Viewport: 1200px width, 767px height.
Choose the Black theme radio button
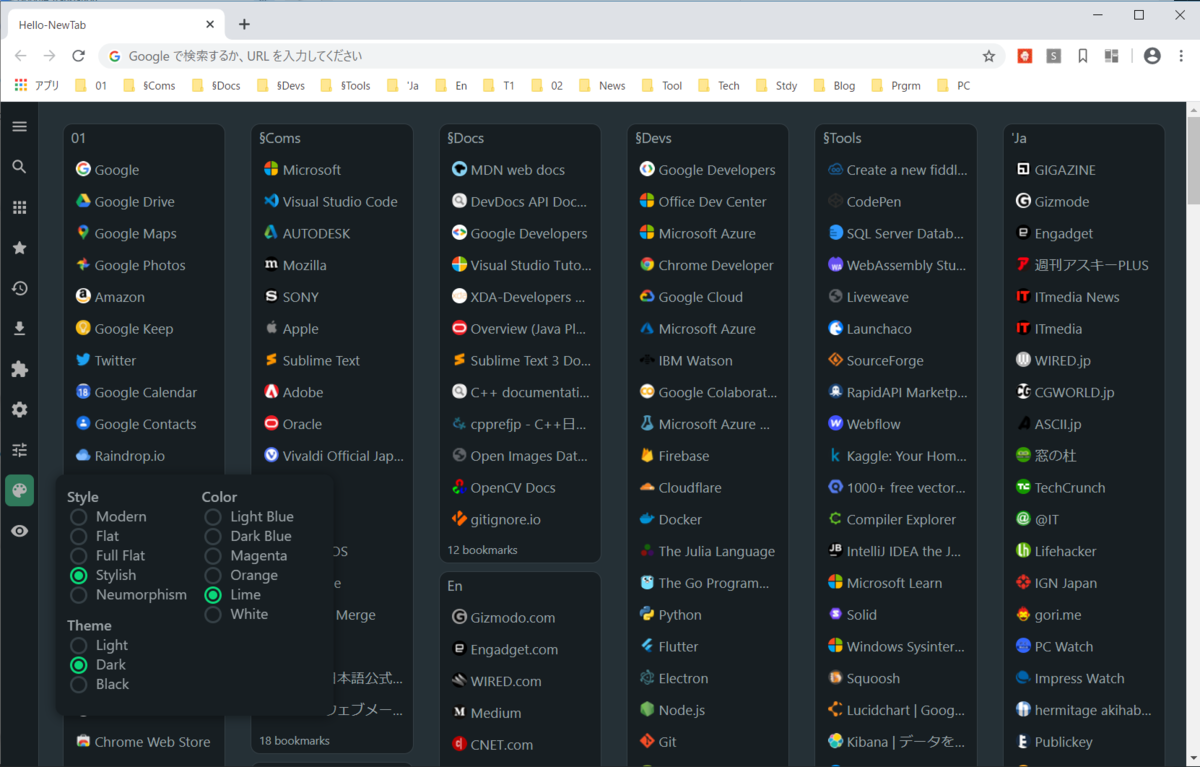(x=79, y=684)
